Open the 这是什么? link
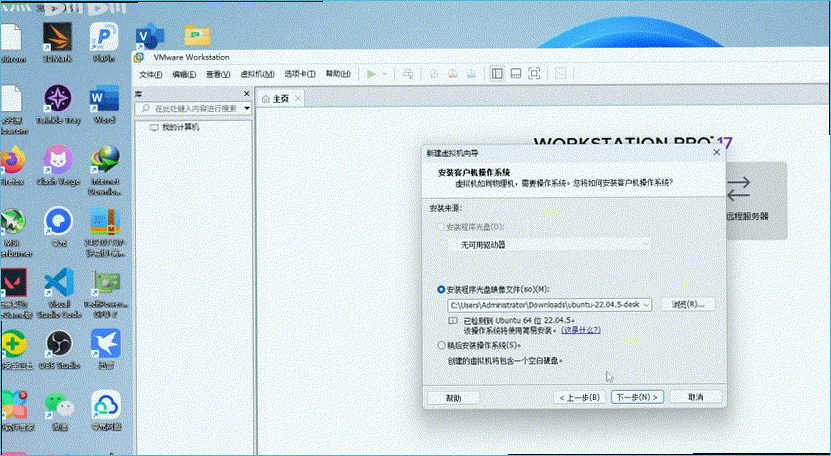The image size is (831, 456). point(581,330)
